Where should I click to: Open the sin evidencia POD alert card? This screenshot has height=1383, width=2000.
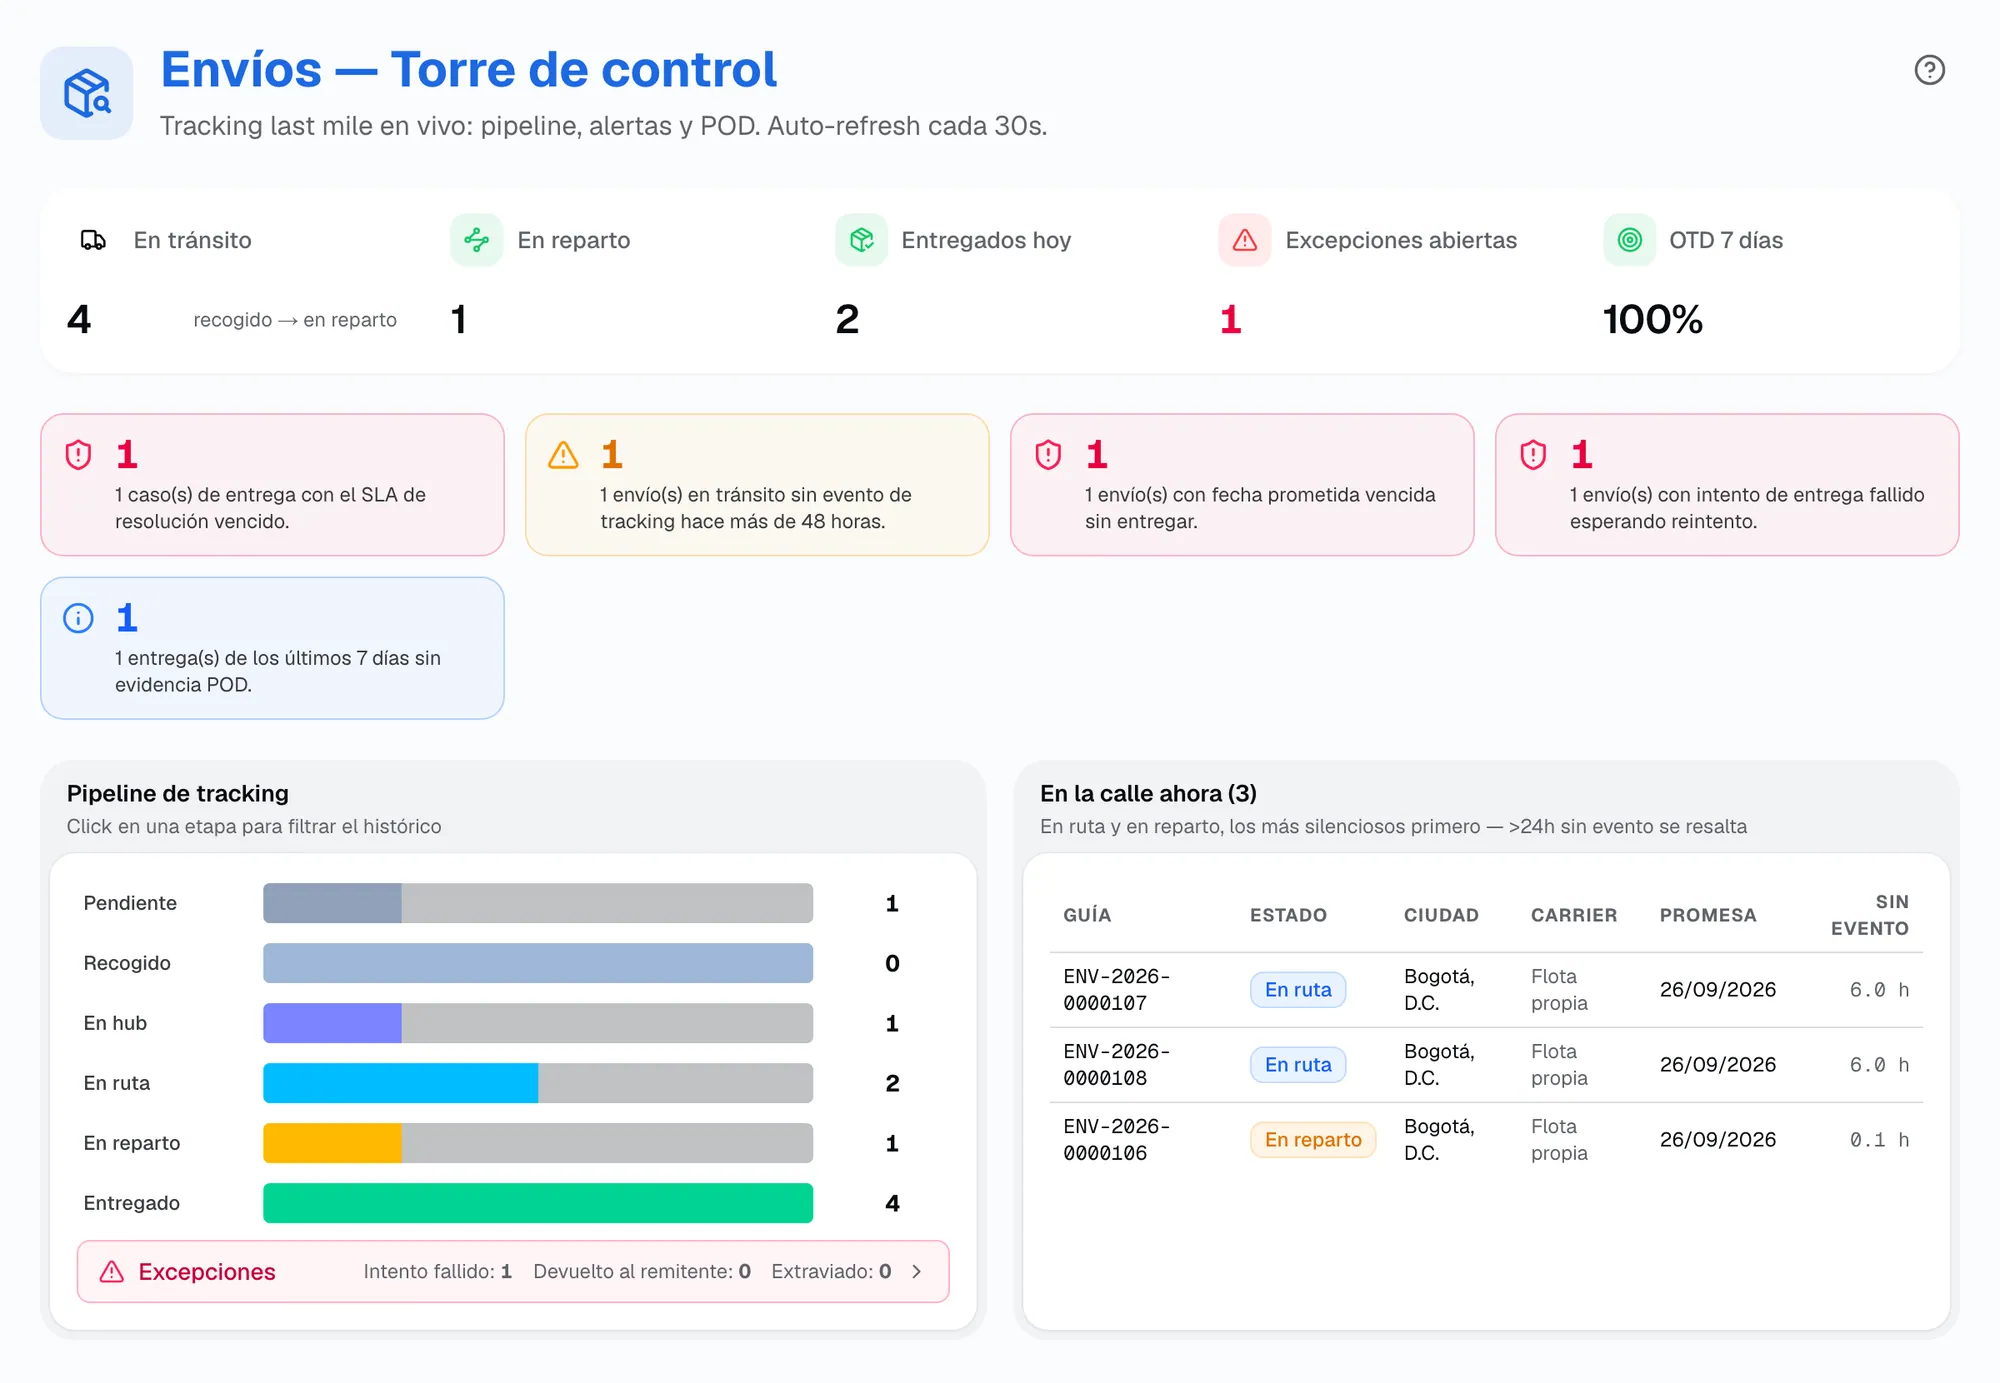(x=272, y=648)
